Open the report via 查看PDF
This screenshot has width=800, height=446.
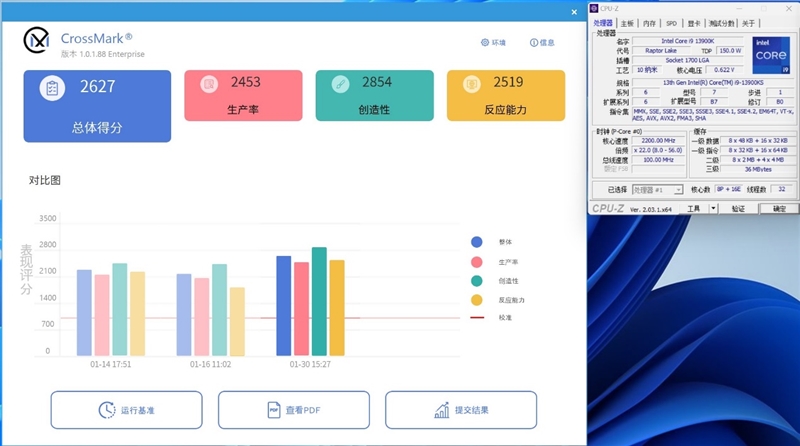[294, 410]
